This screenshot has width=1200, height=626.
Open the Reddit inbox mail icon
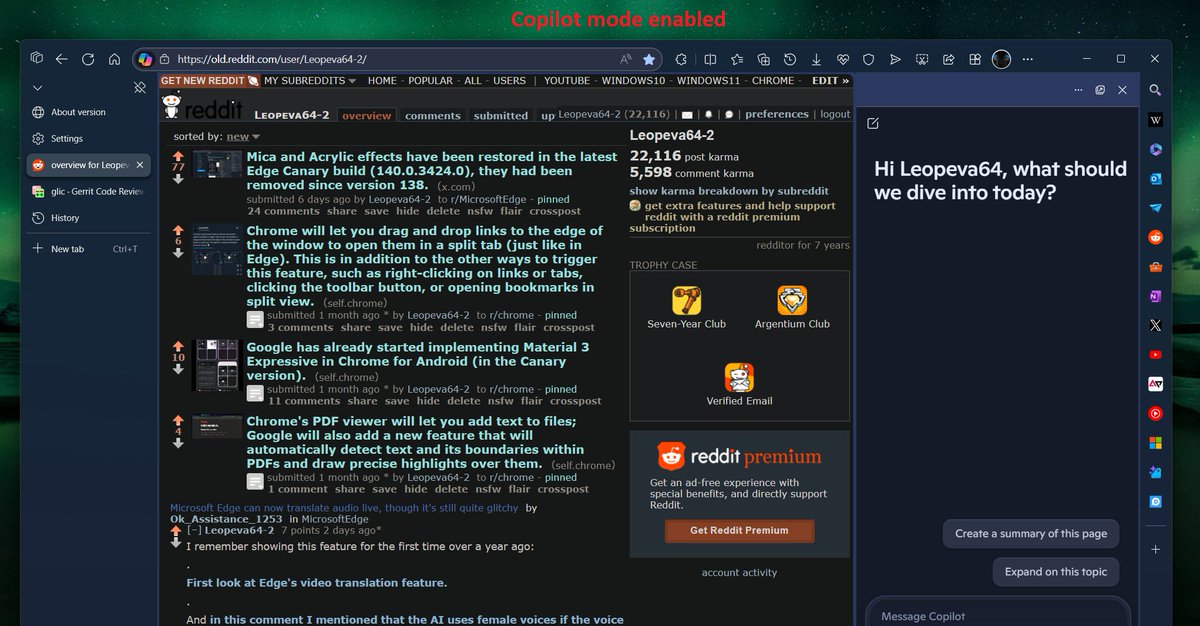[687, 114]
